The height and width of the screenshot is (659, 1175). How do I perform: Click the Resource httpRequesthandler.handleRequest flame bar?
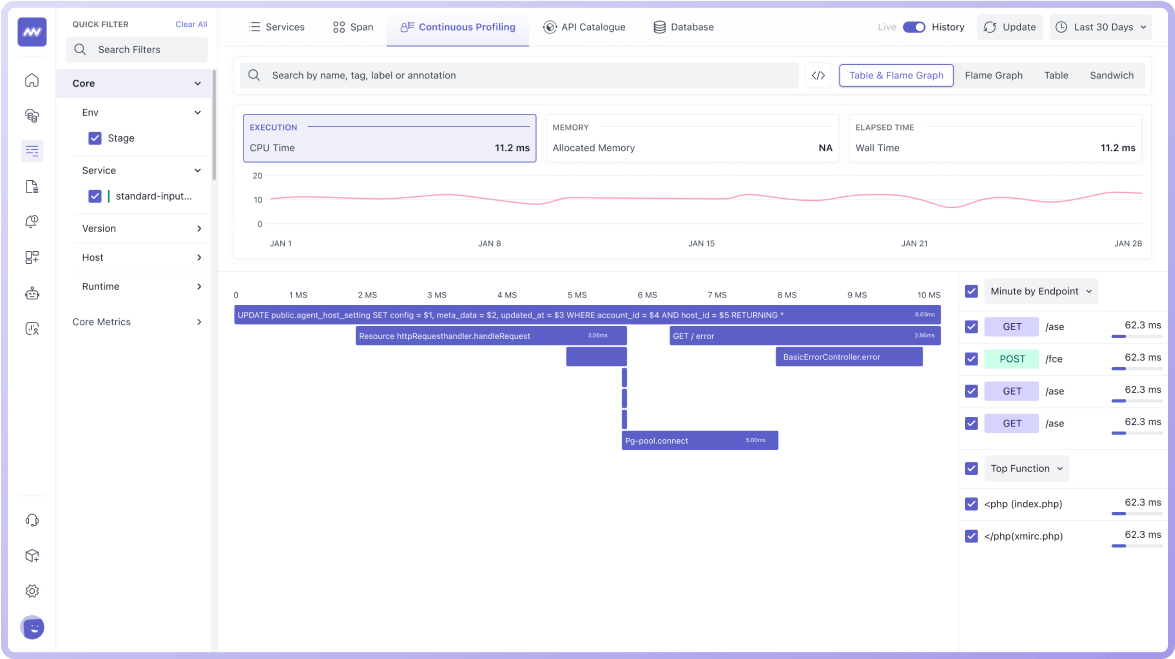pos(492,336)
